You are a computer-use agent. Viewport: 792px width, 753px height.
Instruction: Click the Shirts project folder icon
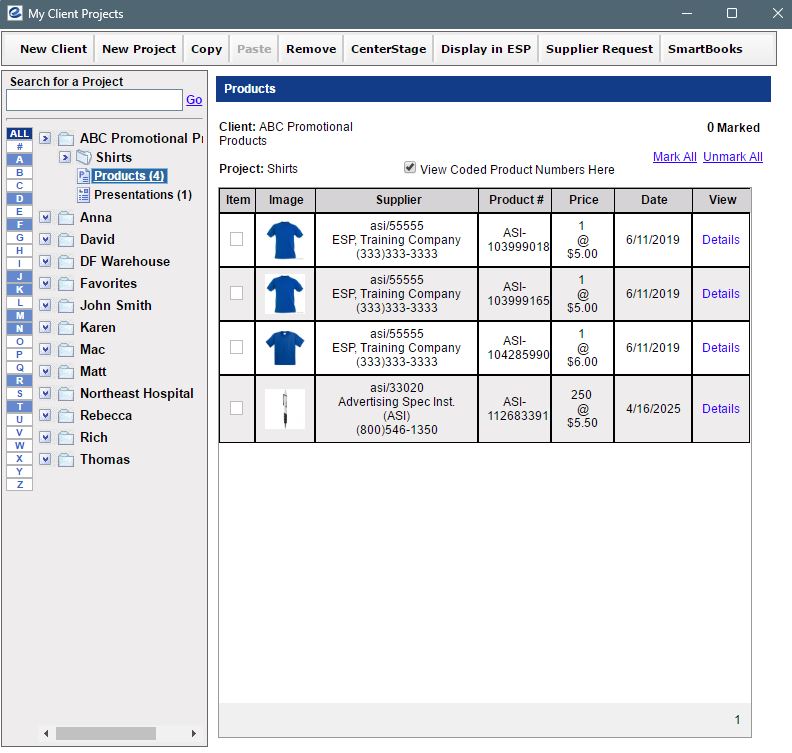[x=84, y=157]
